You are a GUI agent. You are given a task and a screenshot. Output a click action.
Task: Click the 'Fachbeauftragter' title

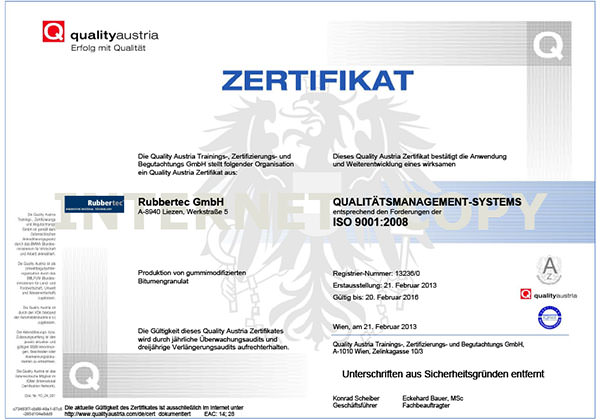pyautogui.click(x=426, y=405)
